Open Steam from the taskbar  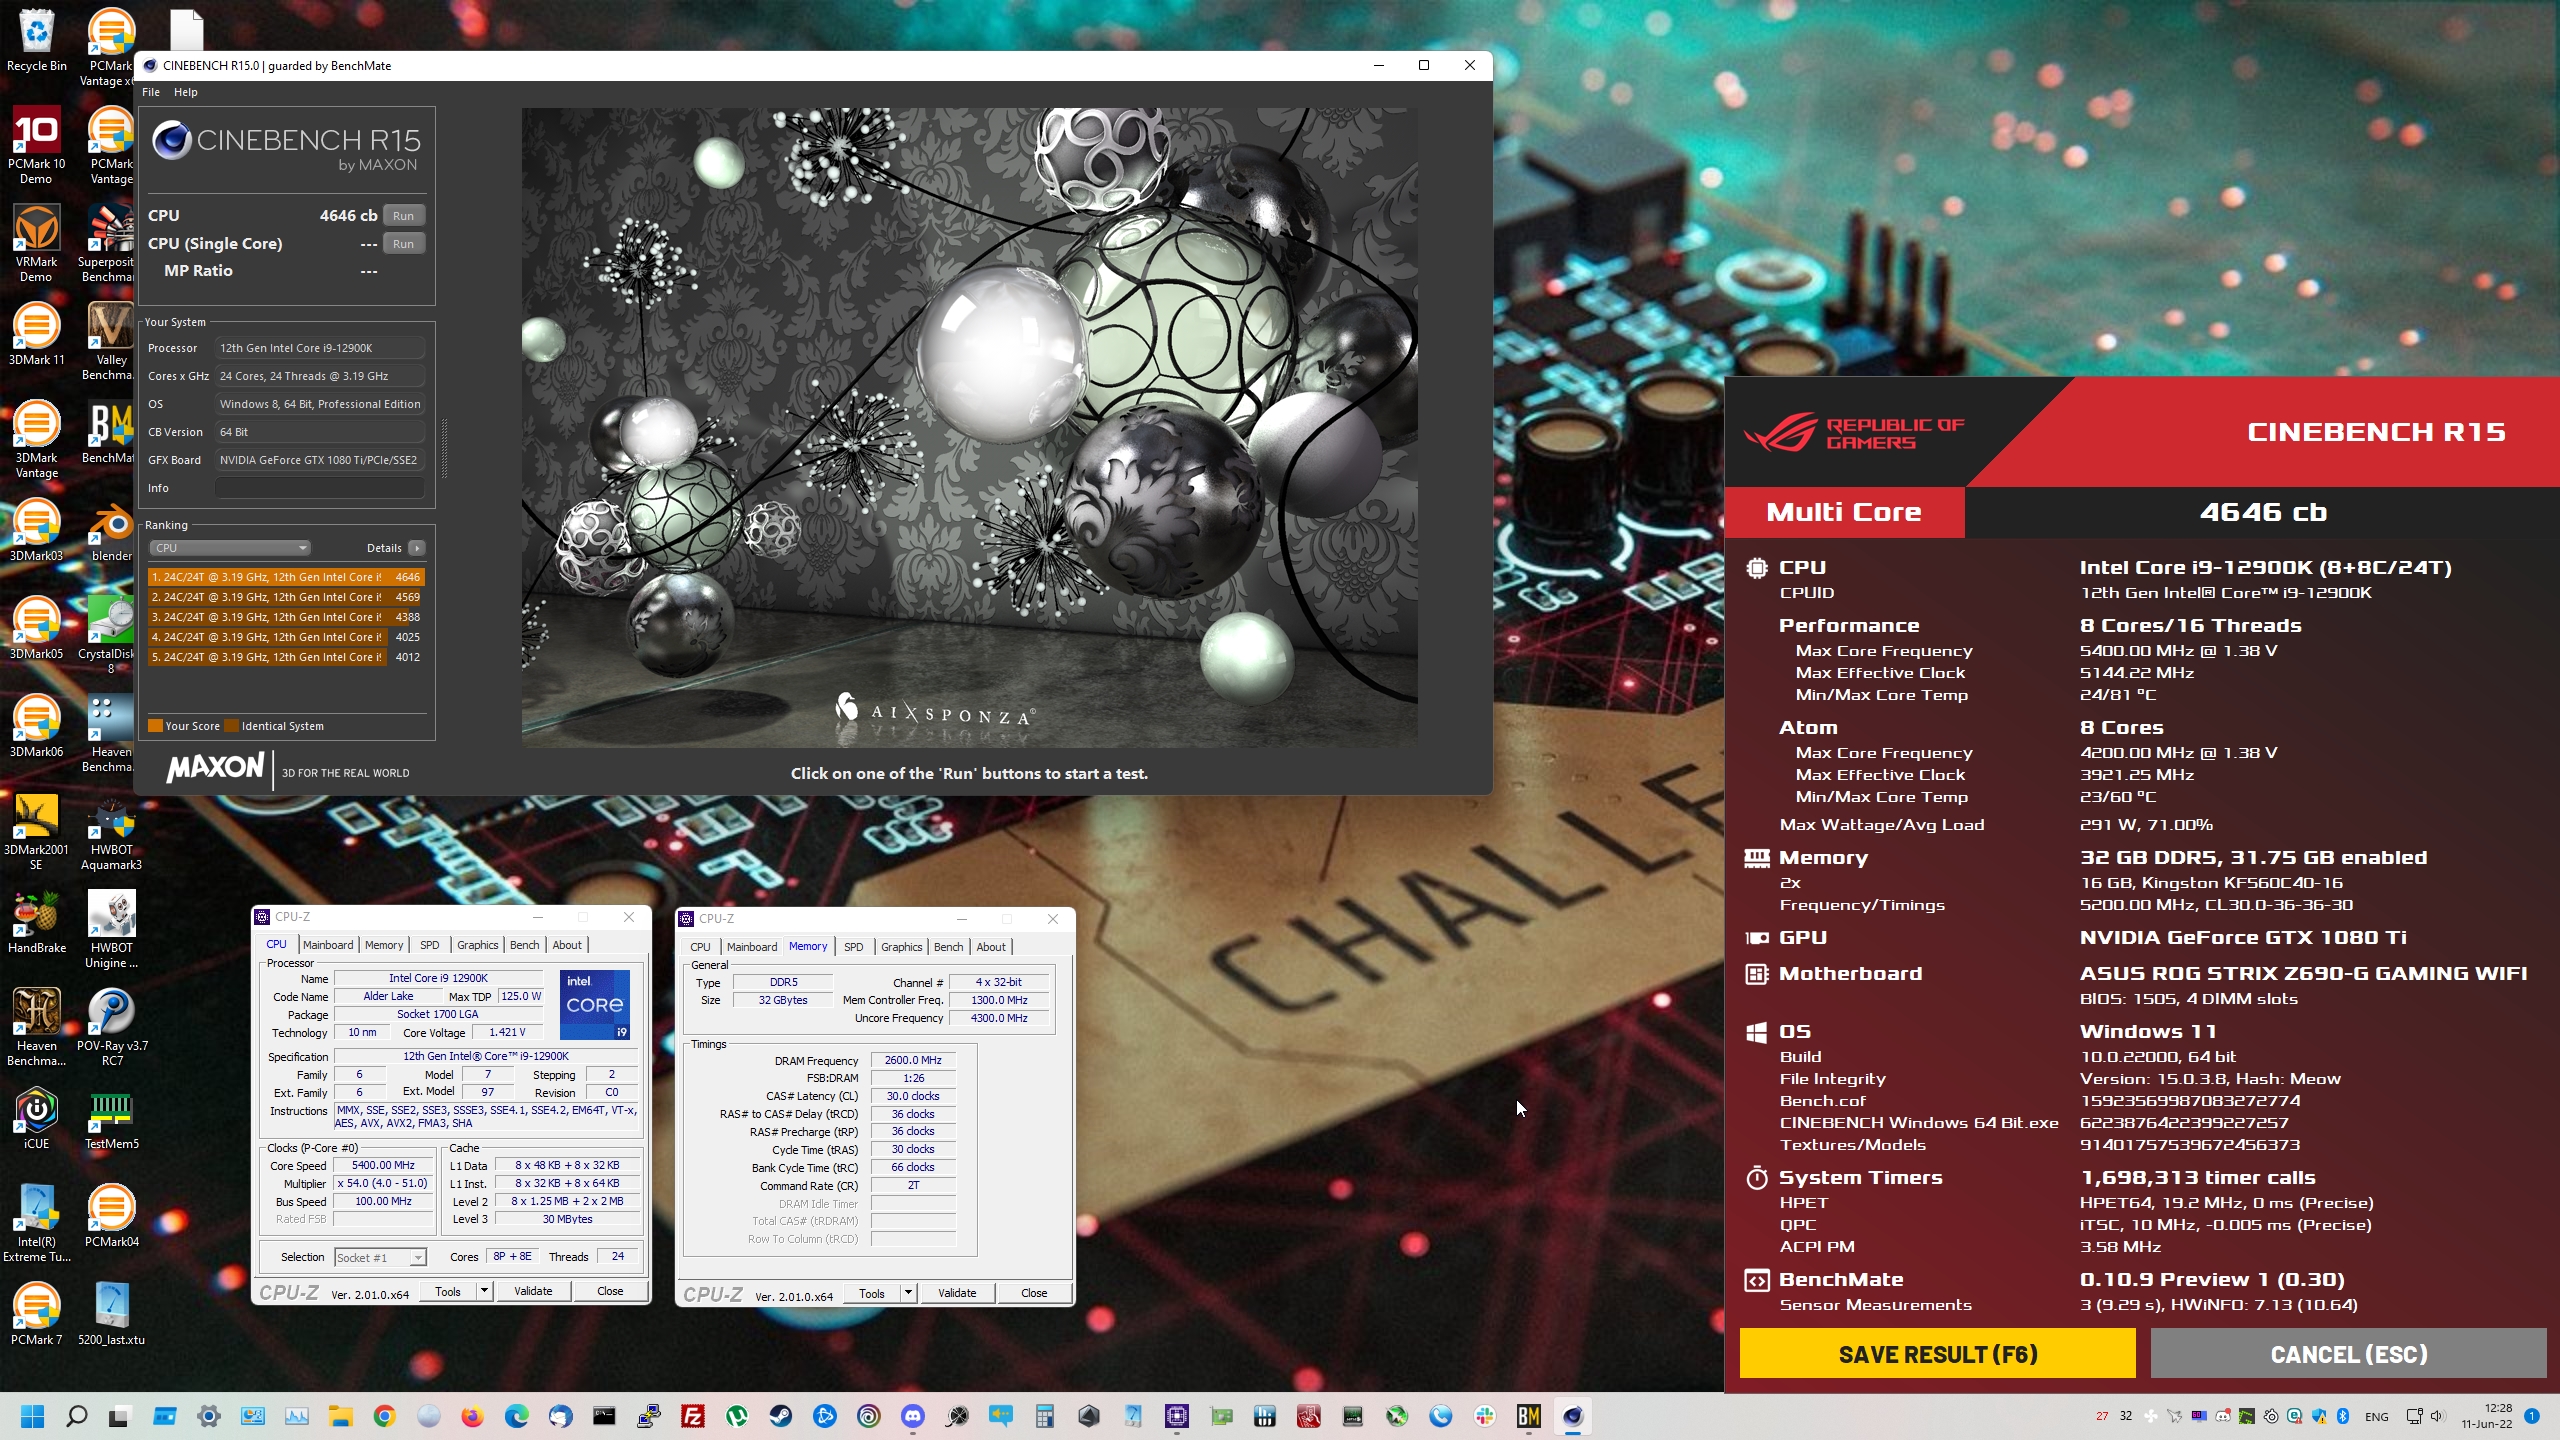click(781, 1416)
